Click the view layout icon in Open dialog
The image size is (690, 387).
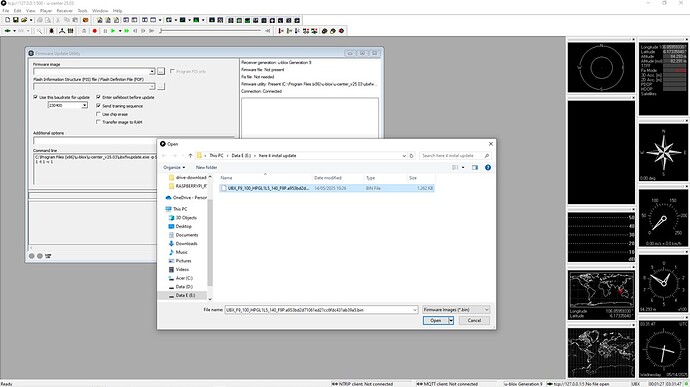(455, 167)
